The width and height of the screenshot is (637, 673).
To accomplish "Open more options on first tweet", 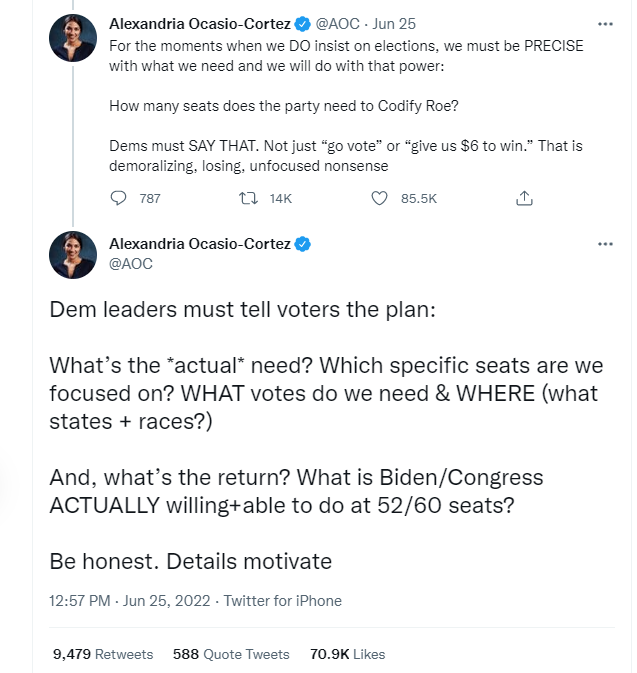I will pyautogui.click(x=605, y=23).
